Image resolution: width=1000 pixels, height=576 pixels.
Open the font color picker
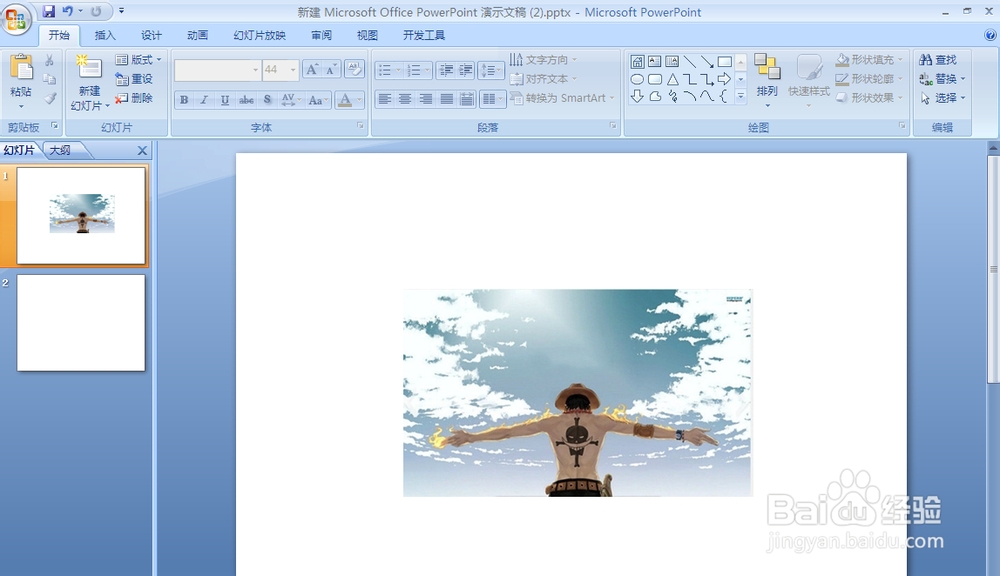[349, 100]
